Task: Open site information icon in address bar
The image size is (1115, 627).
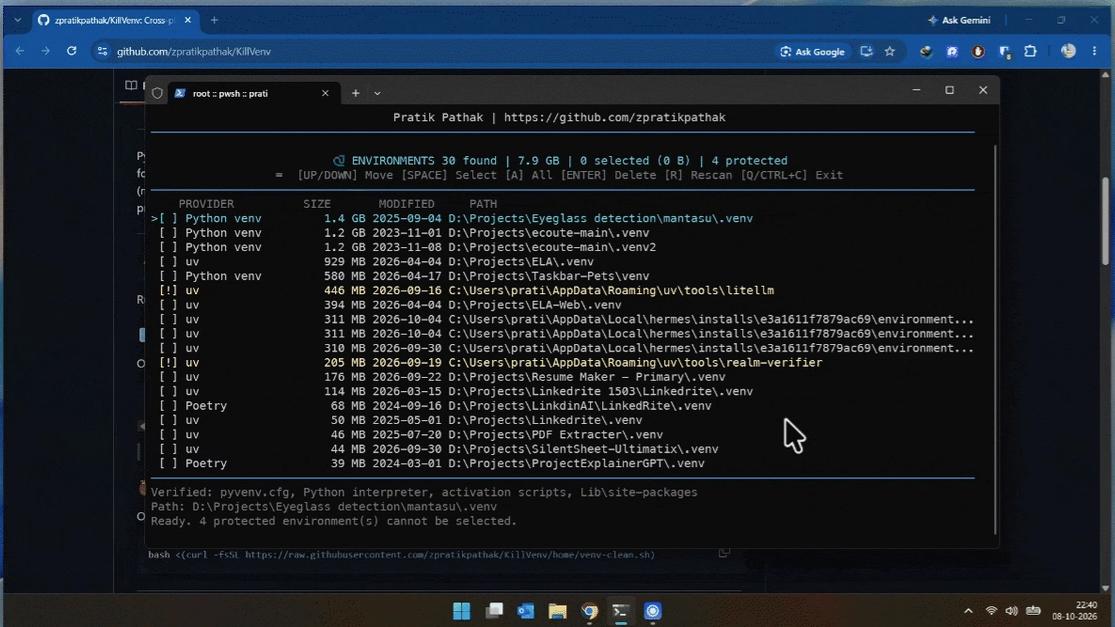Action: [x=102, y=51]
